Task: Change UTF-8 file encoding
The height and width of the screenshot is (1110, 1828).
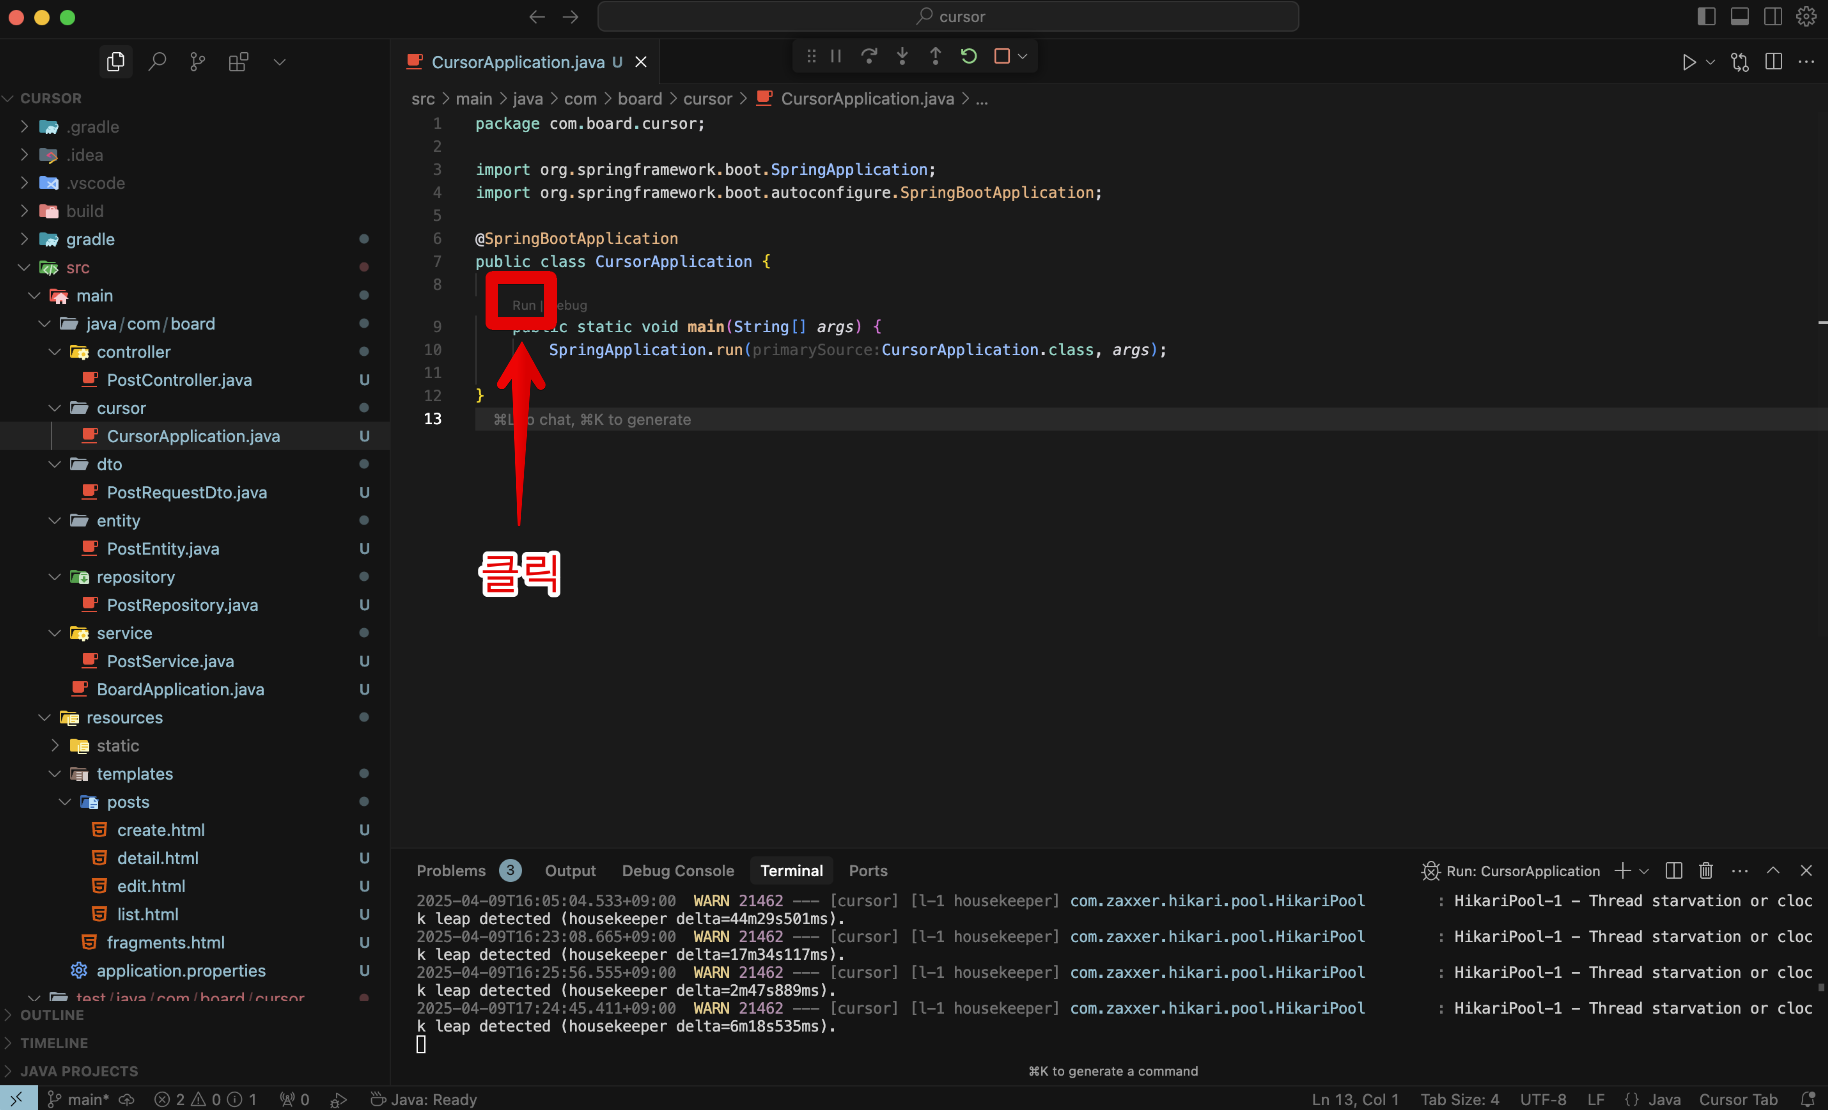Action: click(1543, 1099)
